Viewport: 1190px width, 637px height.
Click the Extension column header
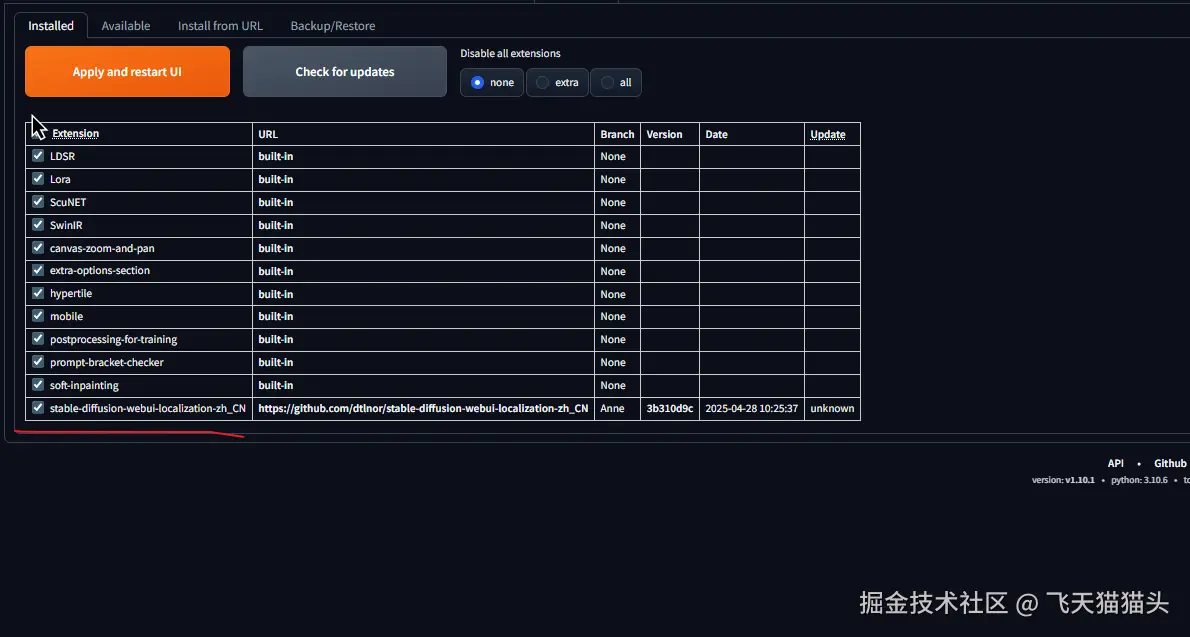[75, 134]
